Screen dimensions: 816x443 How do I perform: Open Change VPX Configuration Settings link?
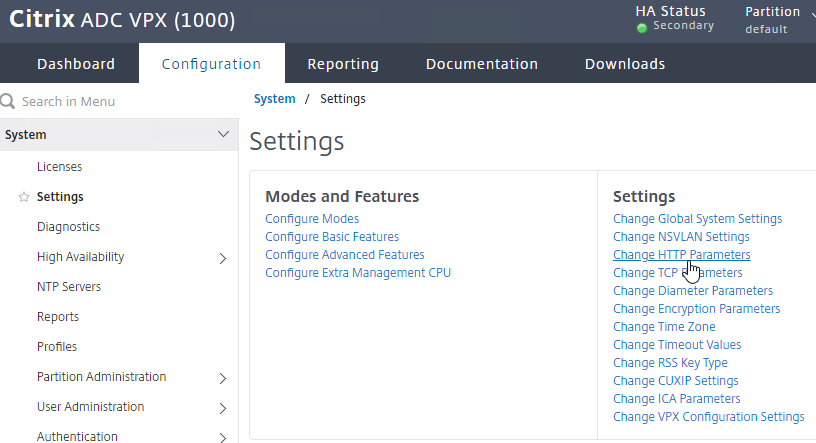pyautogui.click(x=709, y=416)
